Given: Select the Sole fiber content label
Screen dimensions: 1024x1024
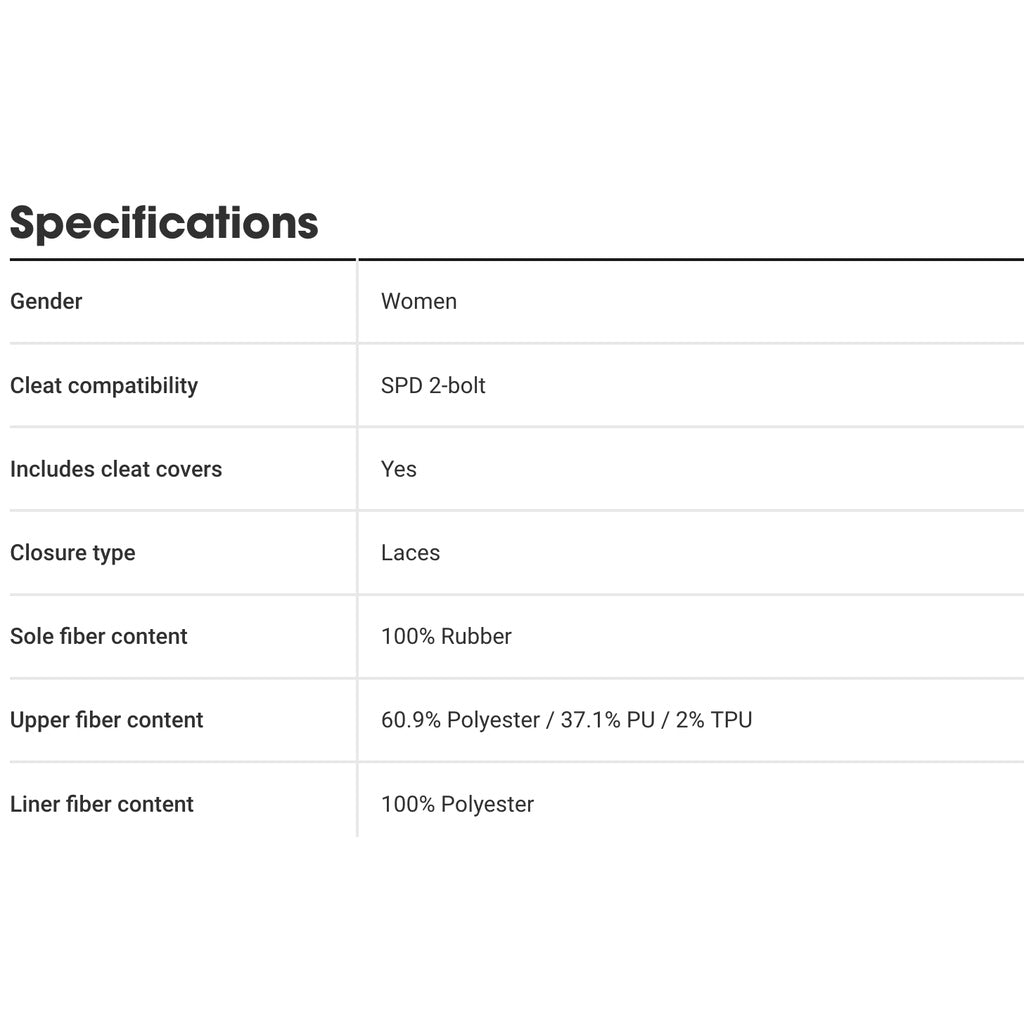Looking at the screenshot, I should (98, 636).
